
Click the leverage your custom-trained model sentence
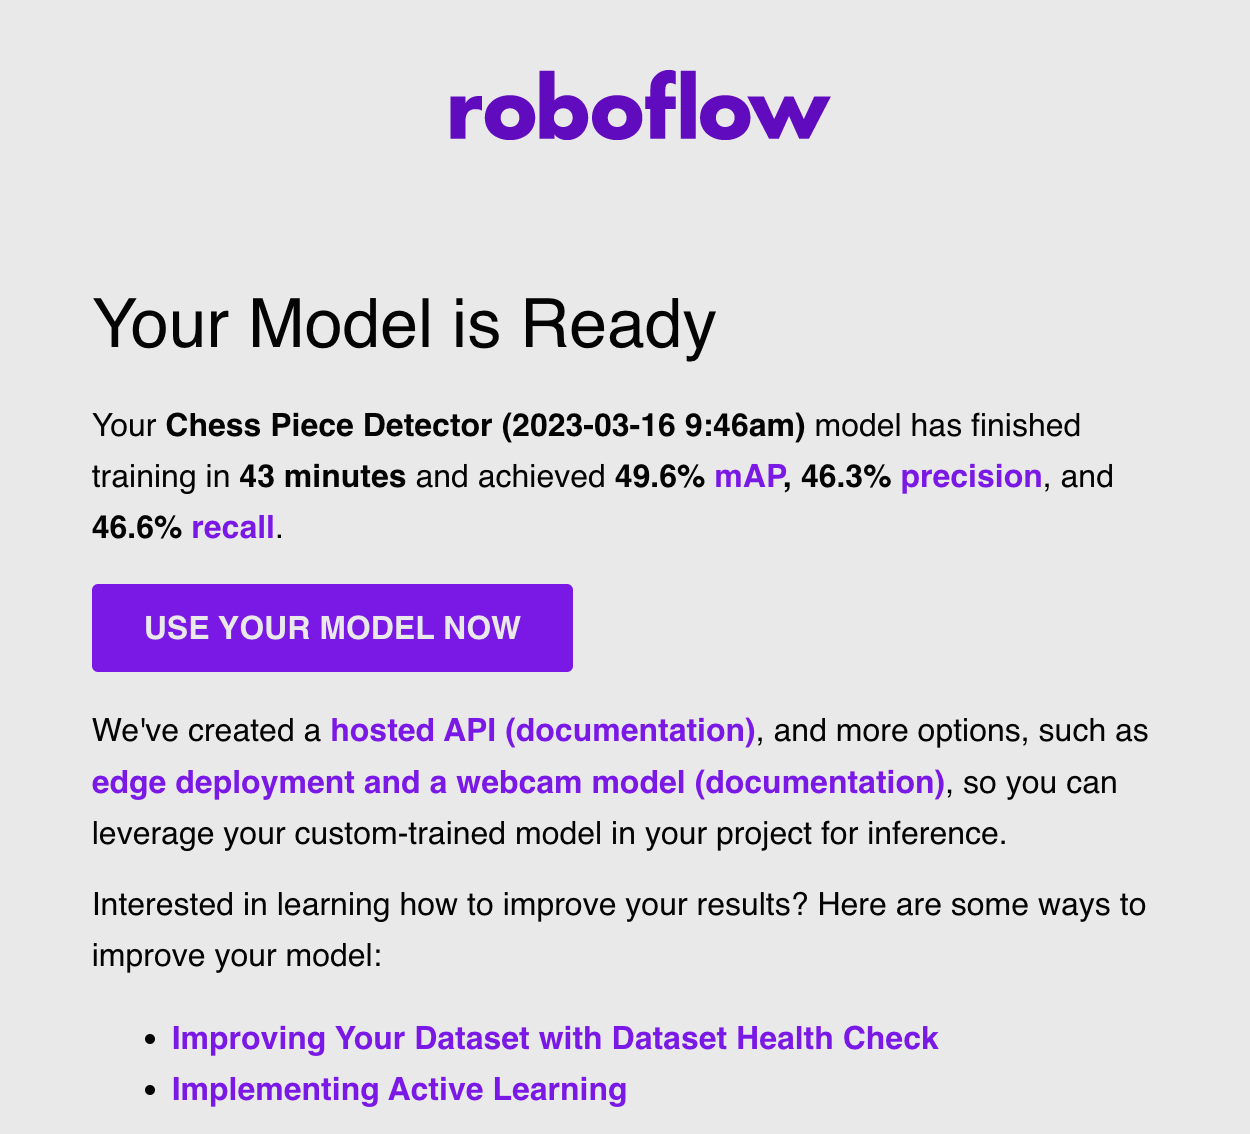click(549, 832)
